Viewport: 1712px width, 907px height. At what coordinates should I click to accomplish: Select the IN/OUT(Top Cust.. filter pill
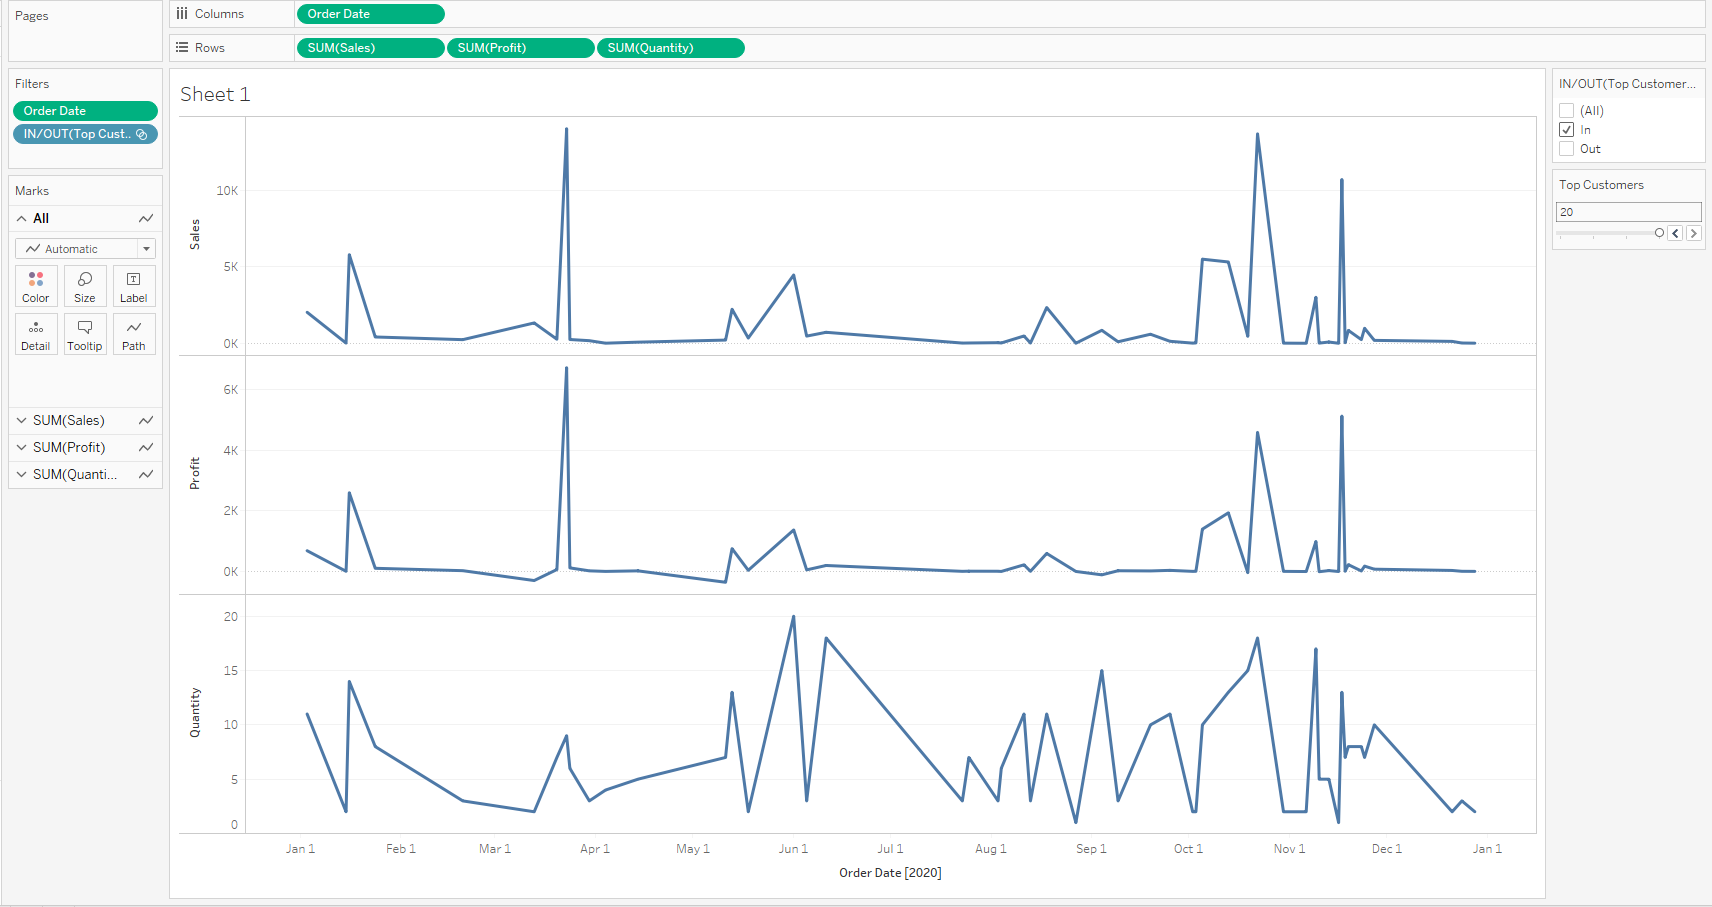[x=85, y=134]
